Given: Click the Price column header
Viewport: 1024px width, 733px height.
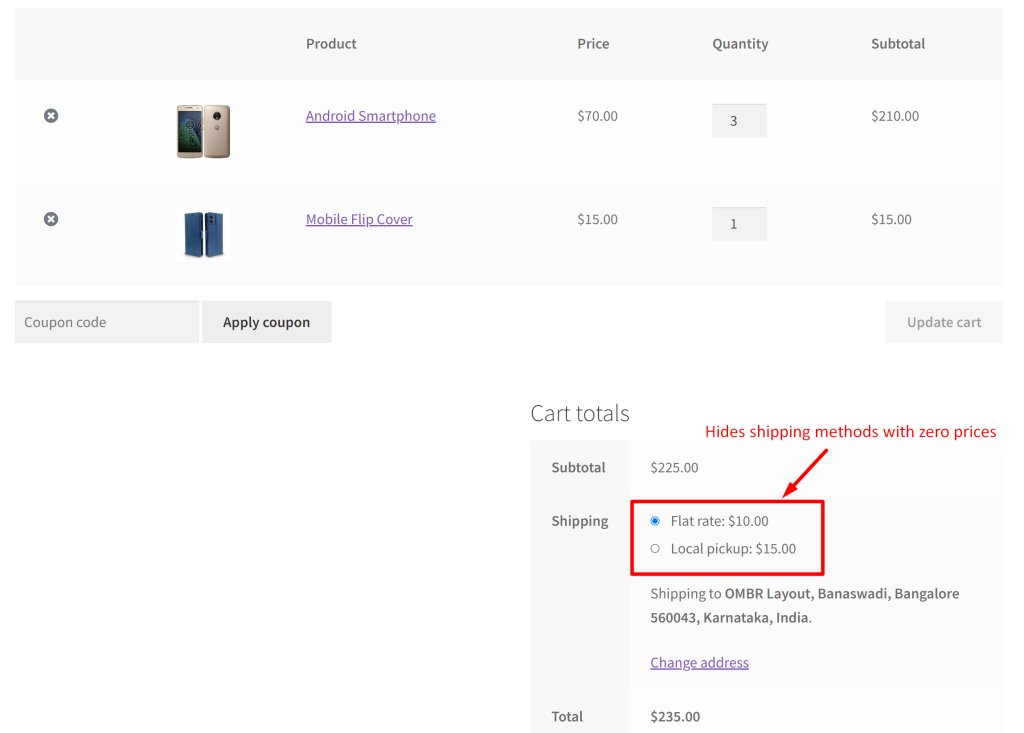Looking at the screenshot, I should [x=593, y=44].
